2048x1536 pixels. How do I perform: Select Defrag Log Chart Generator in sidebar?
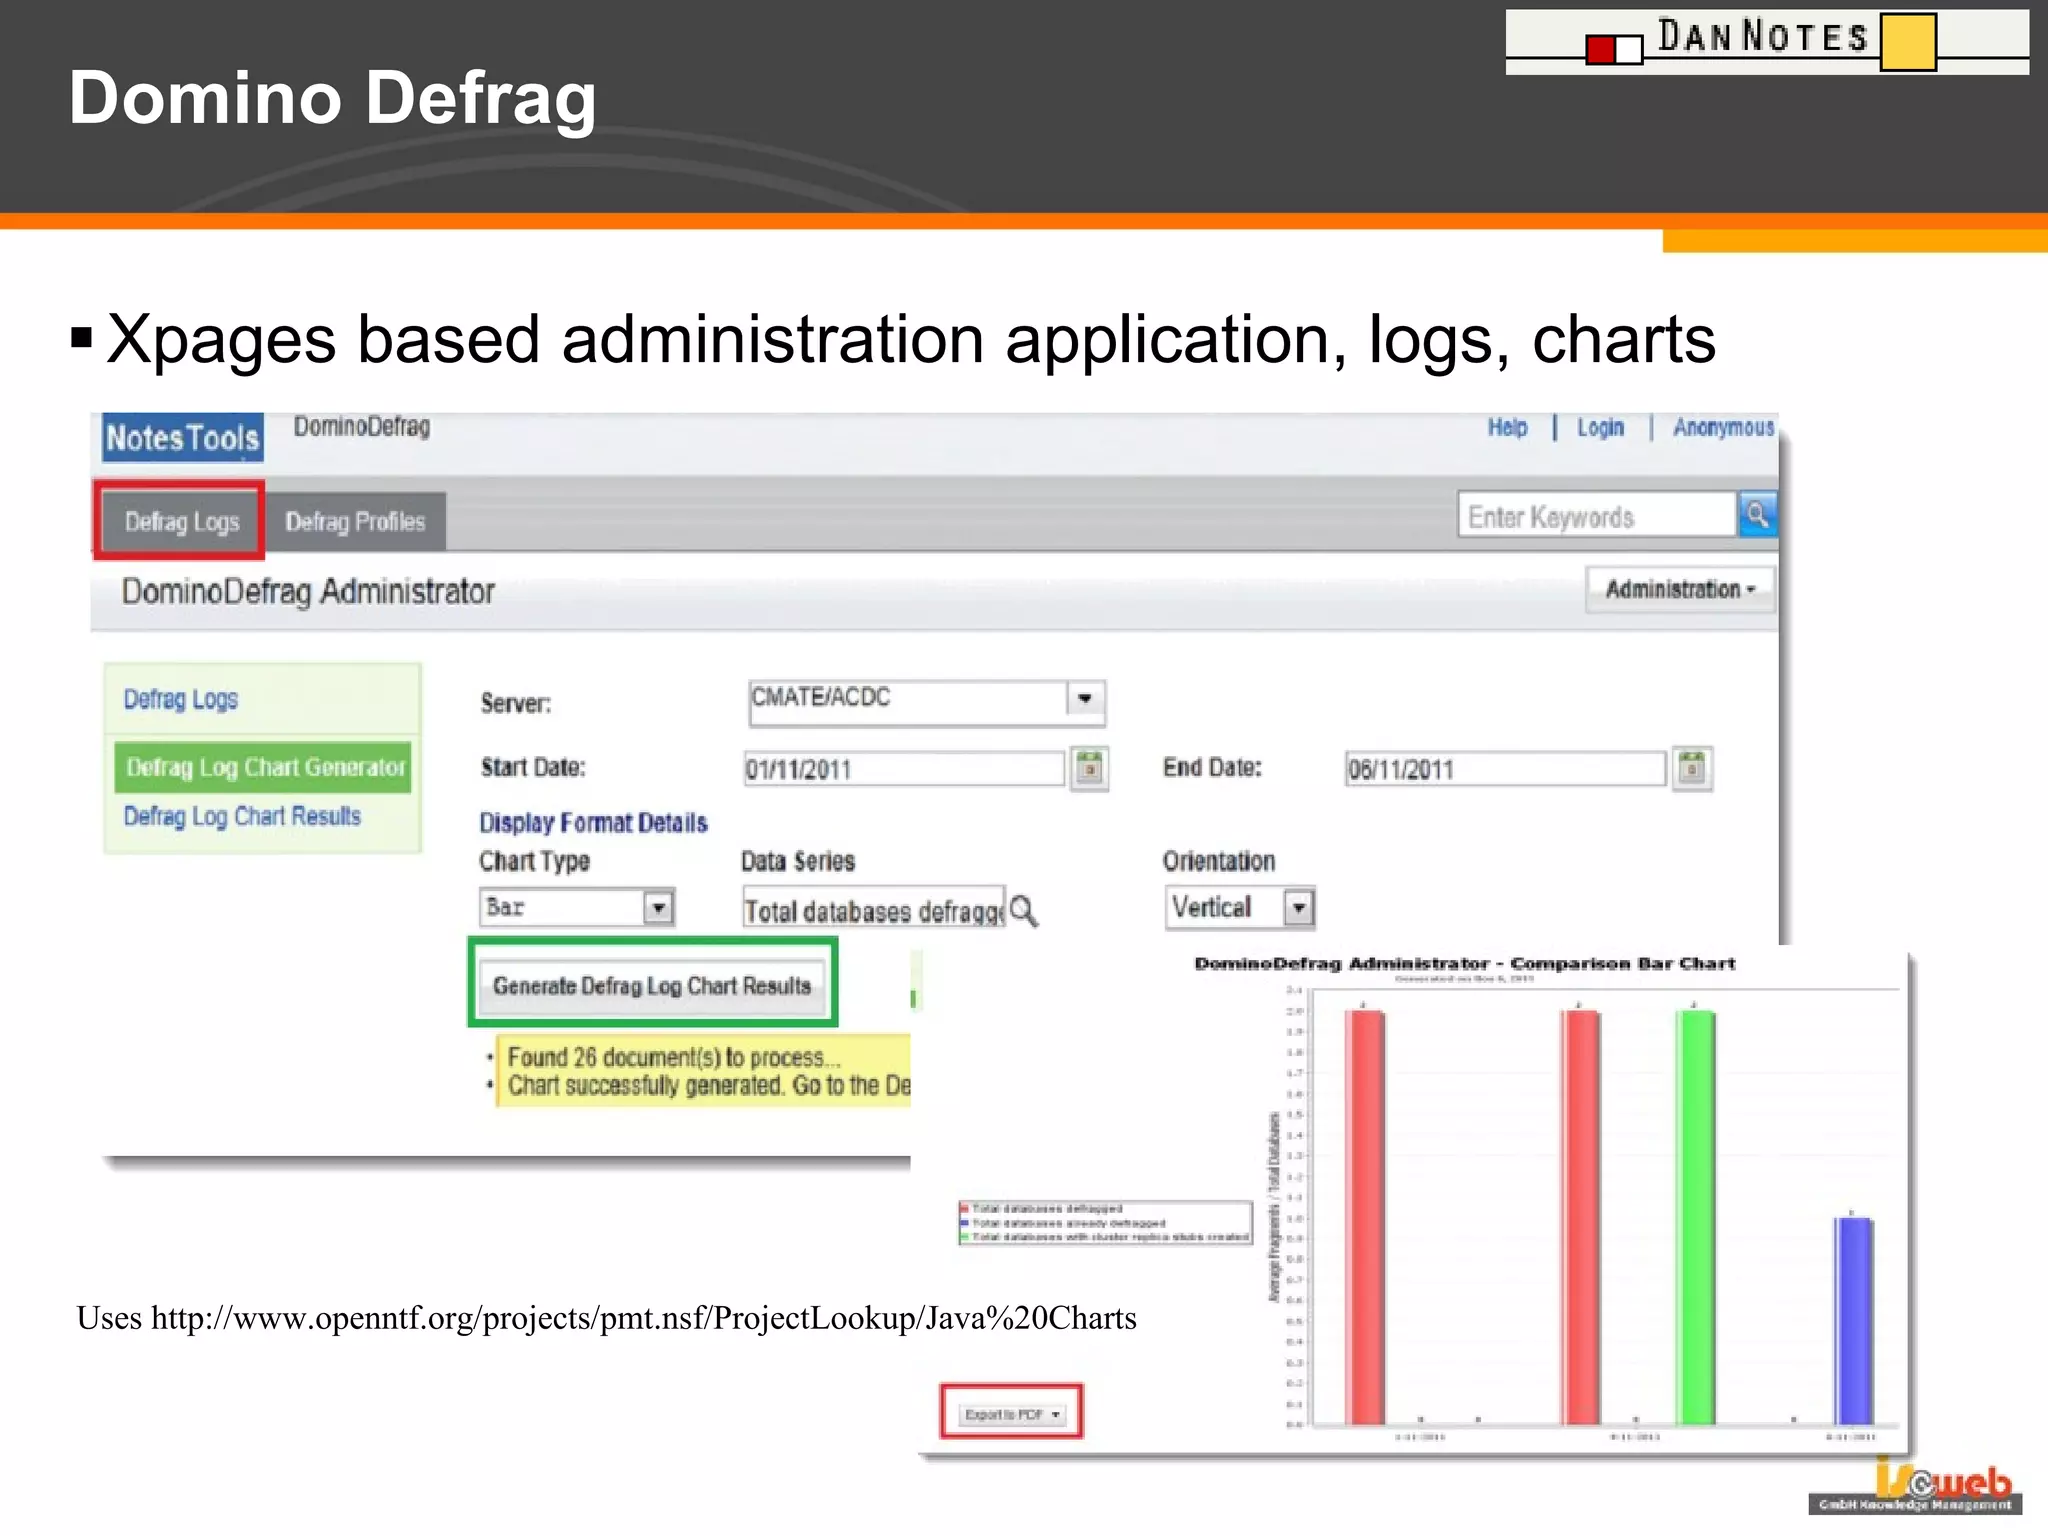[263, 767]
